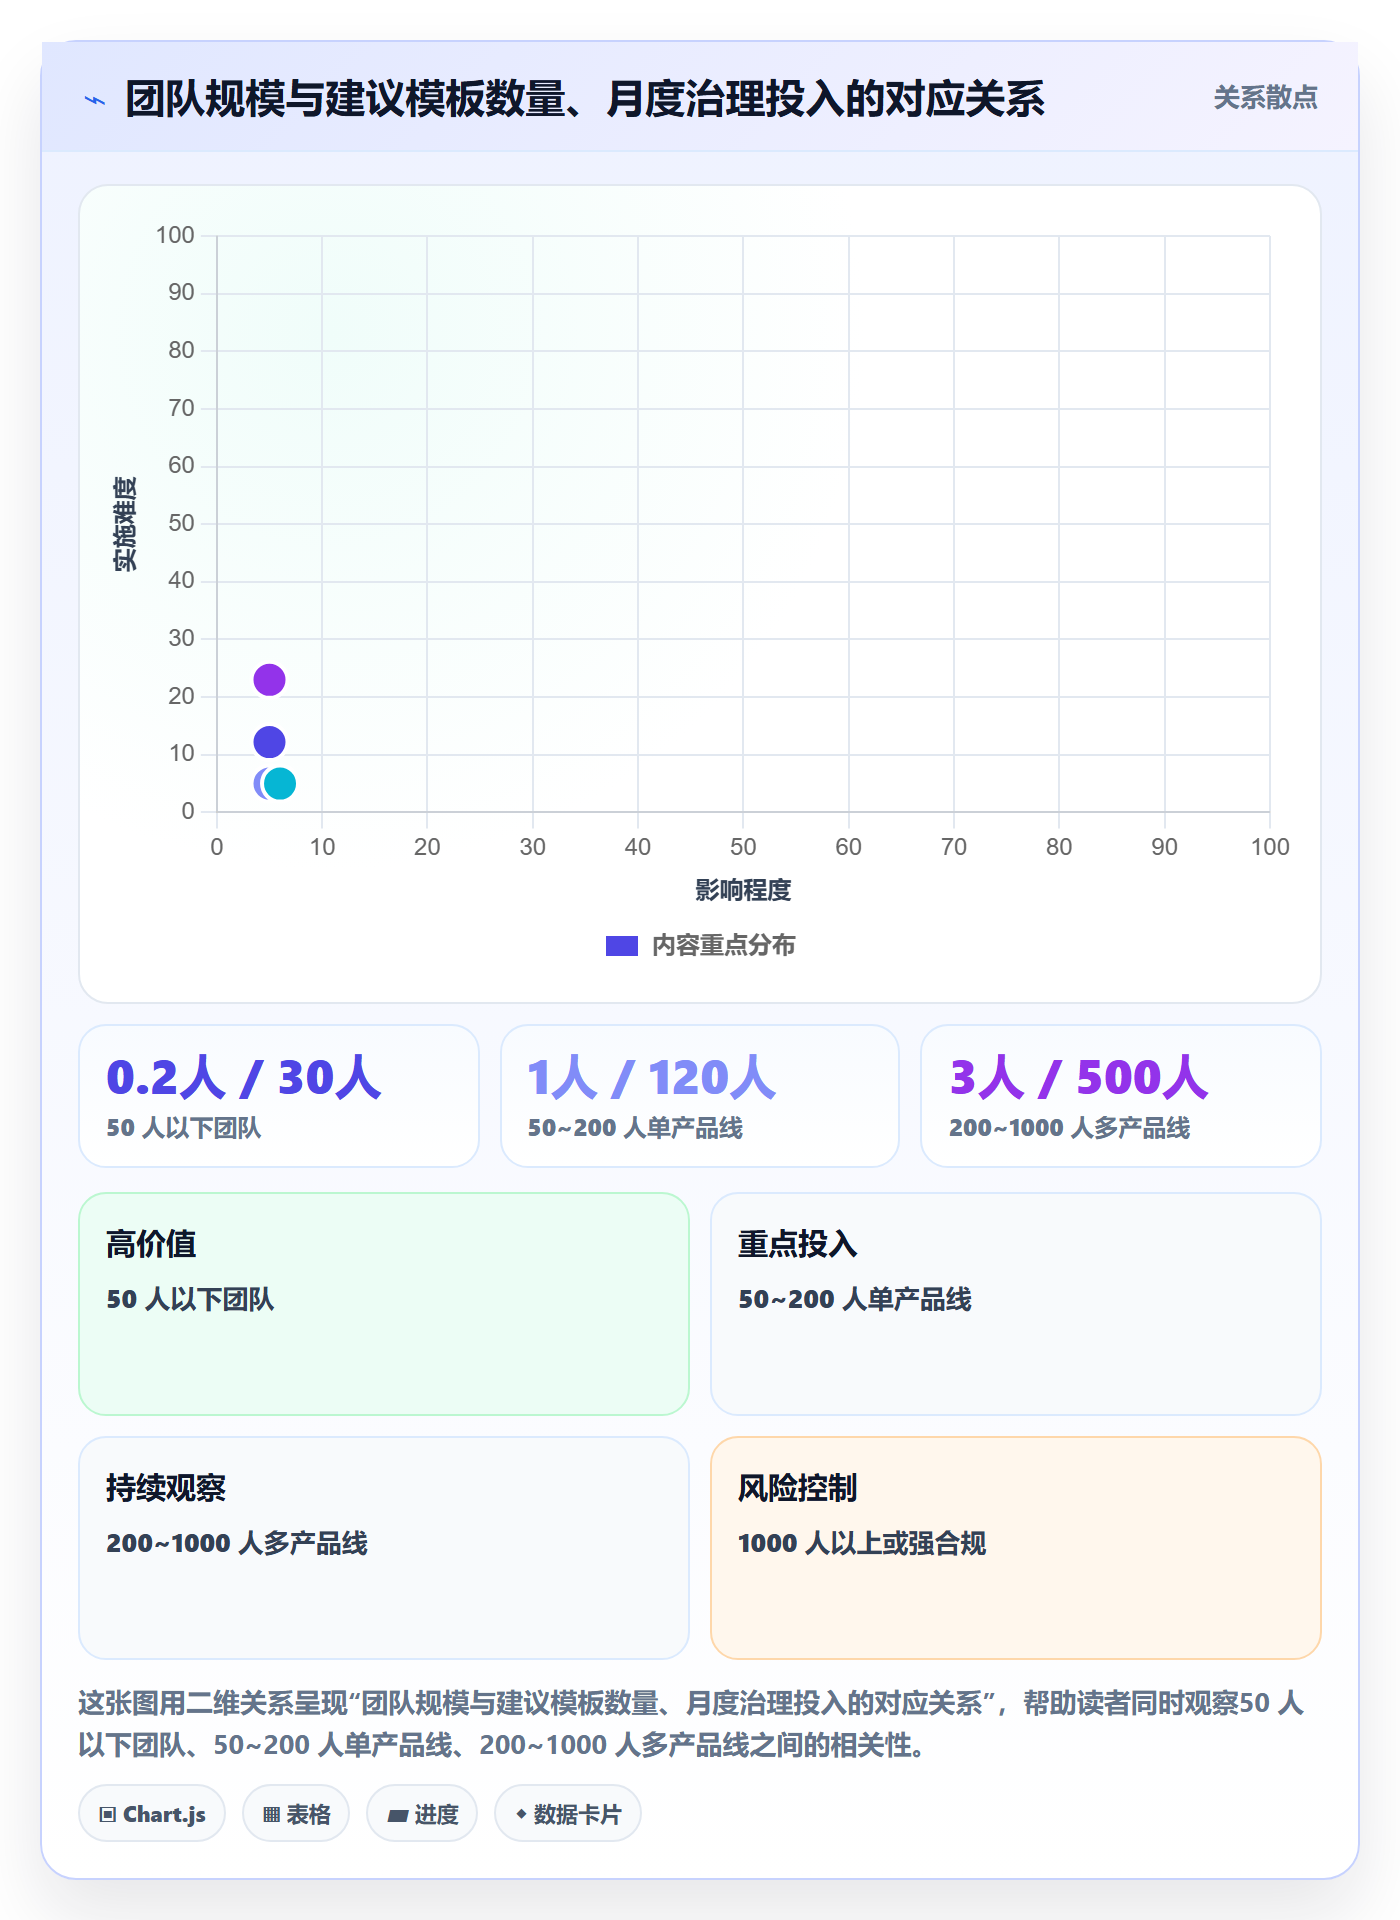Select the 重点投入 quadrant card
This screenshot has width=1400, height=1920.
point(1016,1304)
